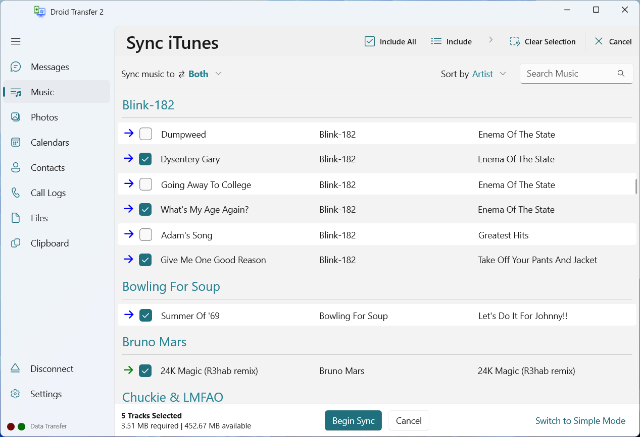Check the Dumpweed track checkbox
640x437 pixels.
pos(145,134)
